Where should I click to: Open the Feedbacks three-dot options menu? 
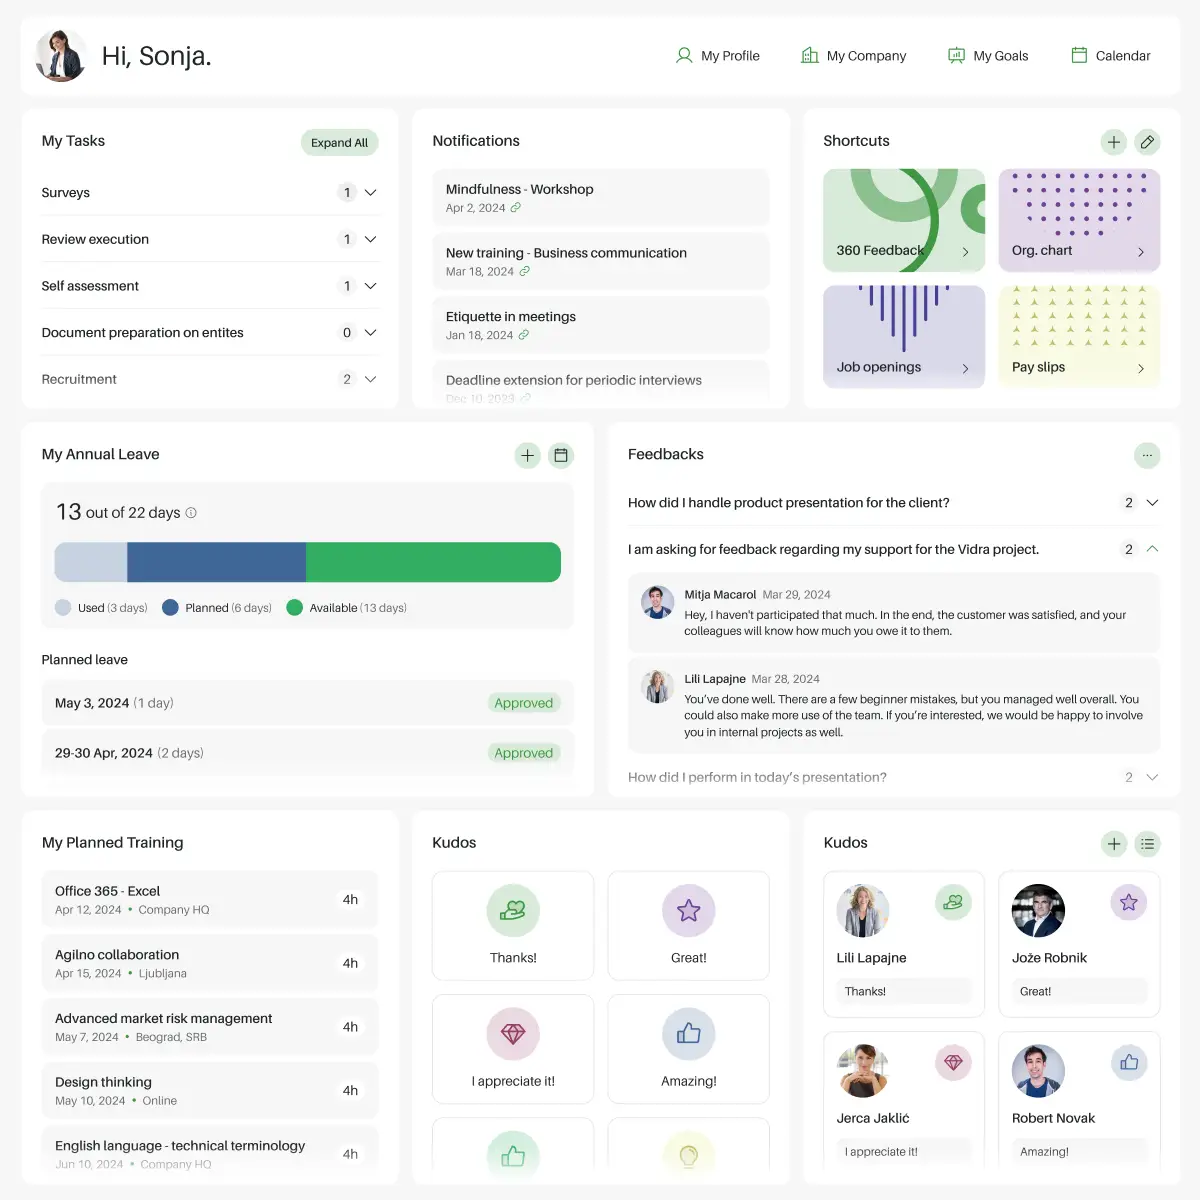click(x=1147, y=455)
